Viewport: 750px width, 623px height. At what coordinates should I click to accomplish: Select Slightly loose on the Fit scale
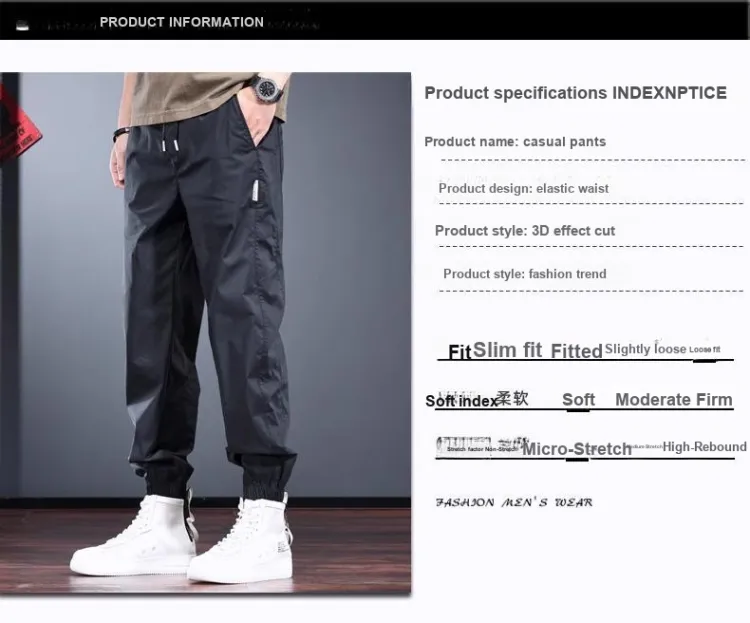tap(645, 349)
